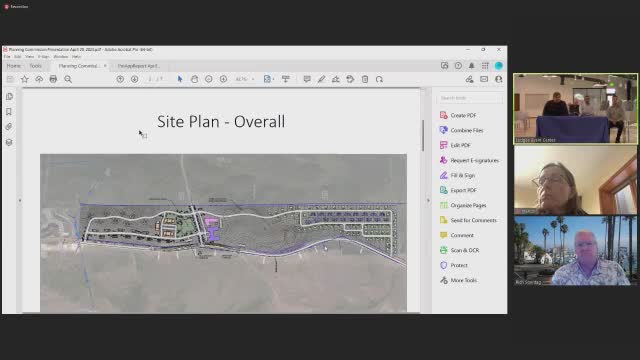640x360 pixels.
Task: Select the arrow selection tool
Action: click(180, 79)
